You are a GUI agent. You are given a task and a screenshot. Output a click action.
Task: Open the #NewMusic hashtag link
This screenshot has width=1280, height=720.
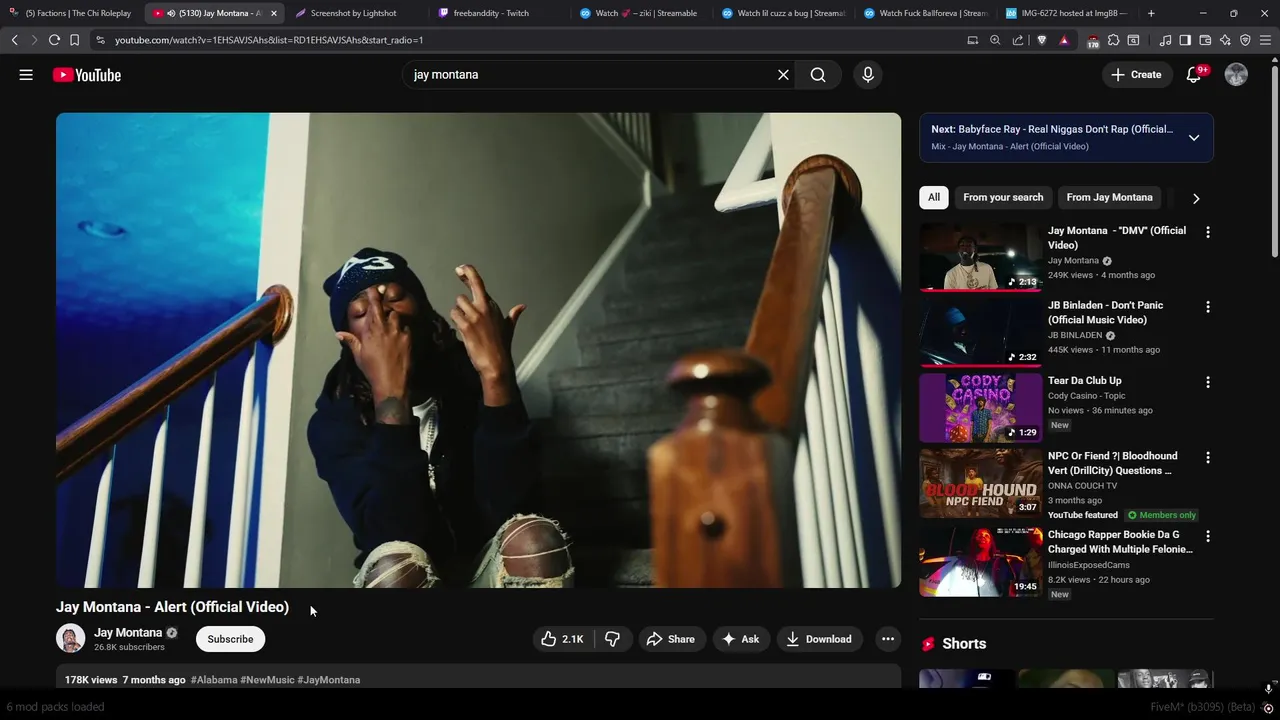tap(267, 680)
